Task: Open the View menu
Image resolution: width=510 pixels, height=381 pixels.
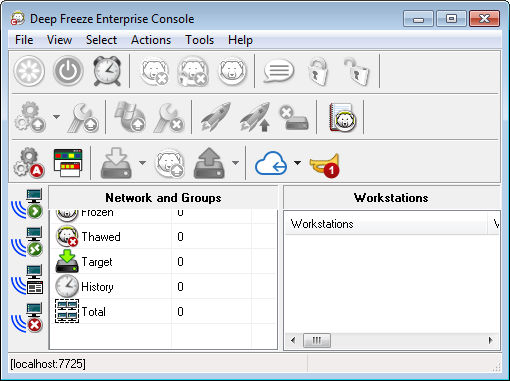Action: click(59, 40)
